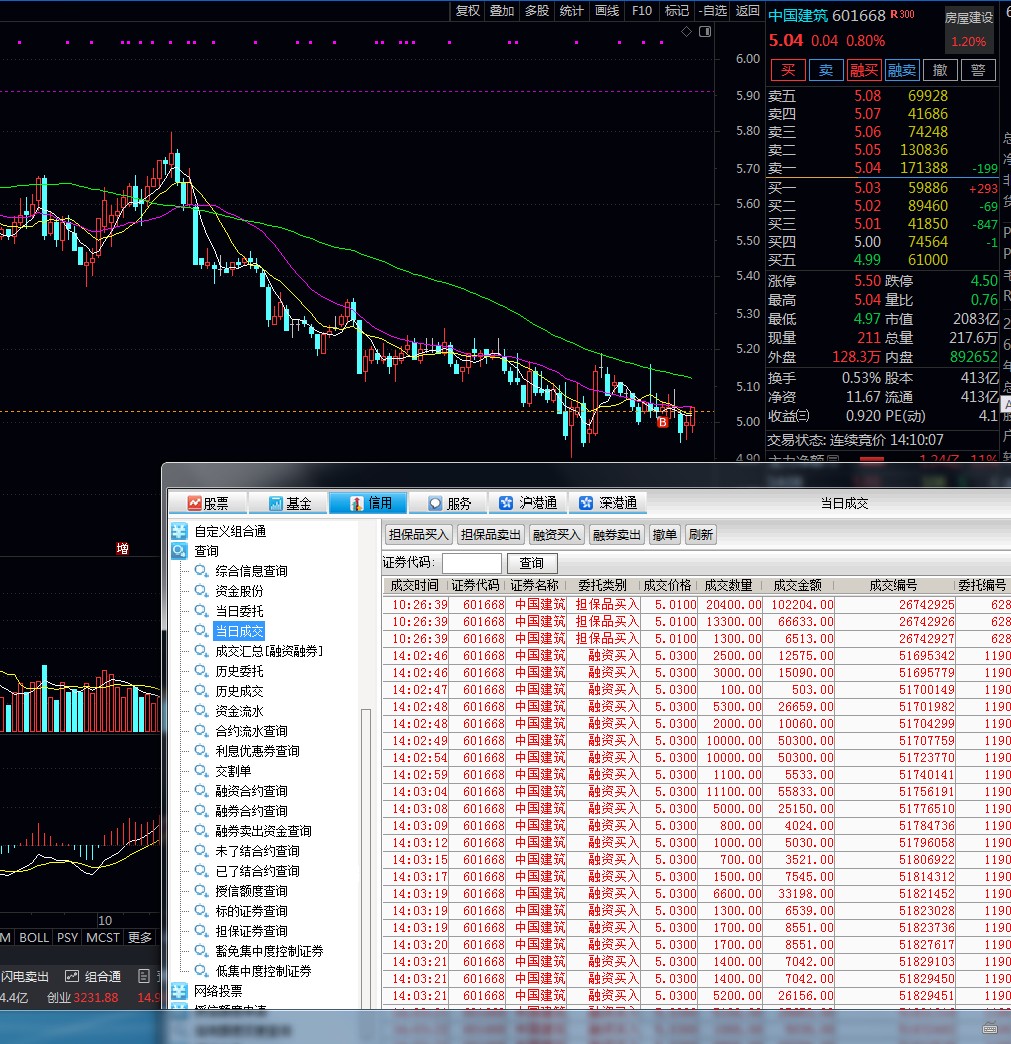Image resolution: width=1011 pixels, height=1044 pixels.
Task: Select the BOLL indicator tab
Action: pos(34,937)
